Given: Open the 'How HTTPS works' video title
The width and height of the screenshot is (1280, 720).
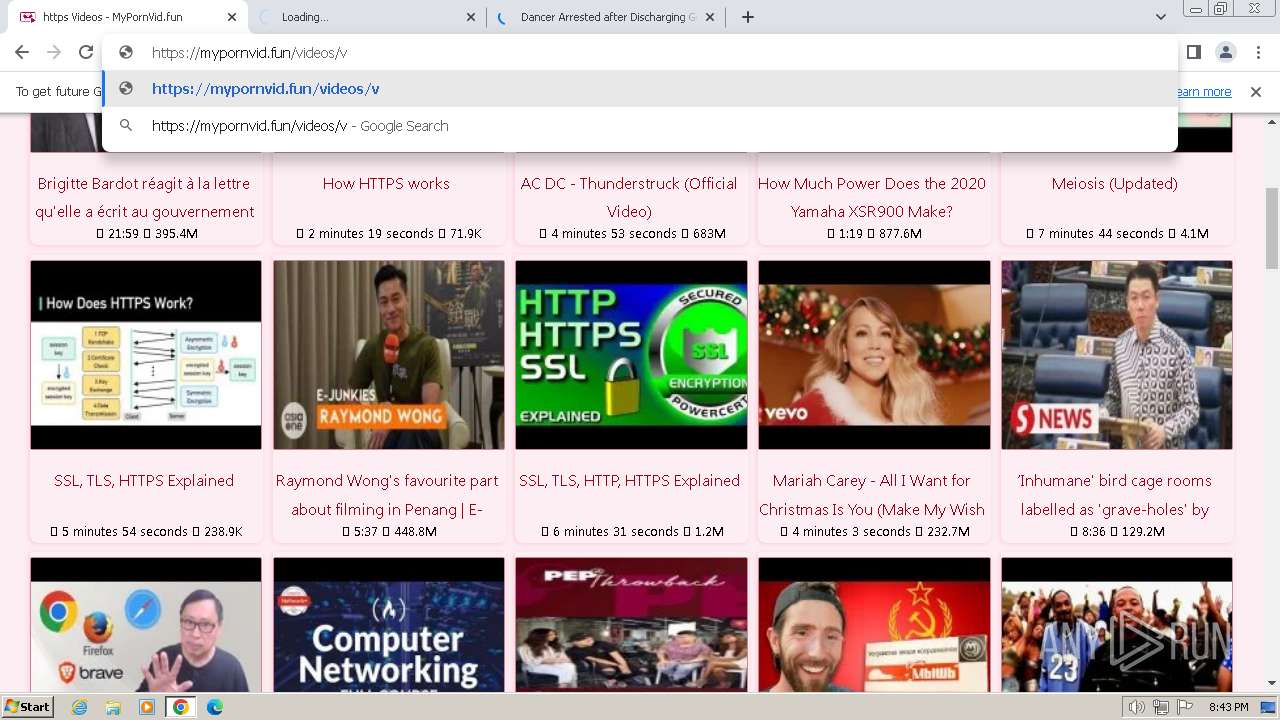Looking at the screenshot, I should 386,184.
